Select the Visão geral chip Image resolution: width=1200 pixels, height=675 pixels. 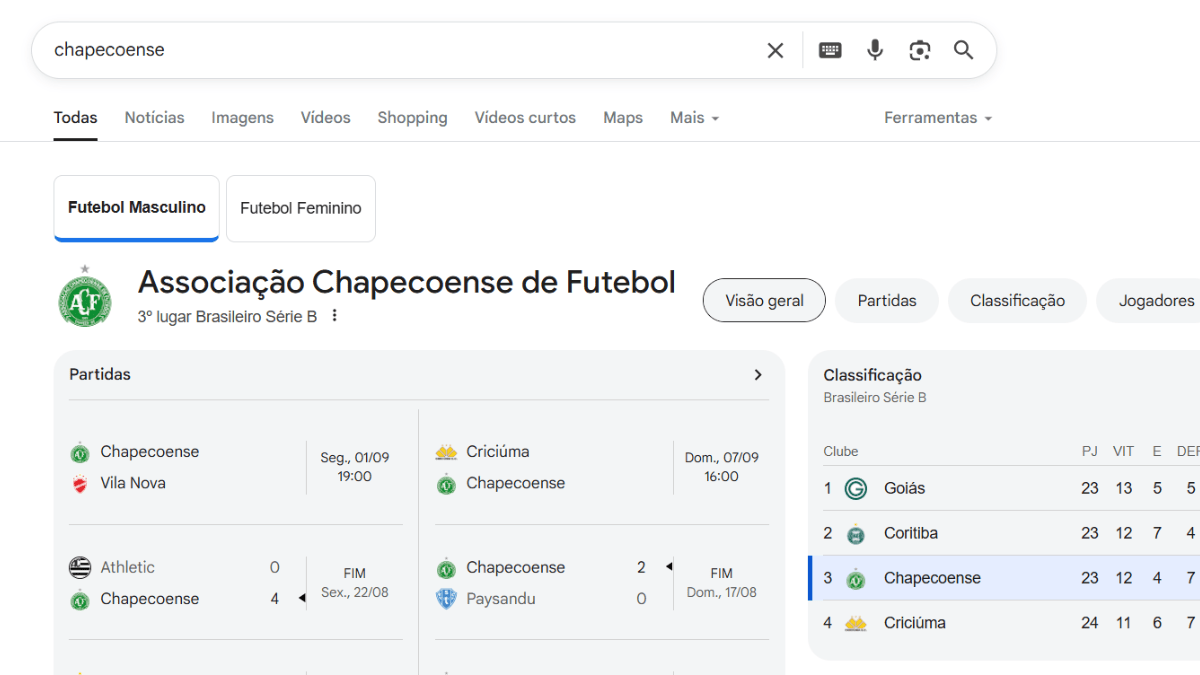[x=764, y=300]
